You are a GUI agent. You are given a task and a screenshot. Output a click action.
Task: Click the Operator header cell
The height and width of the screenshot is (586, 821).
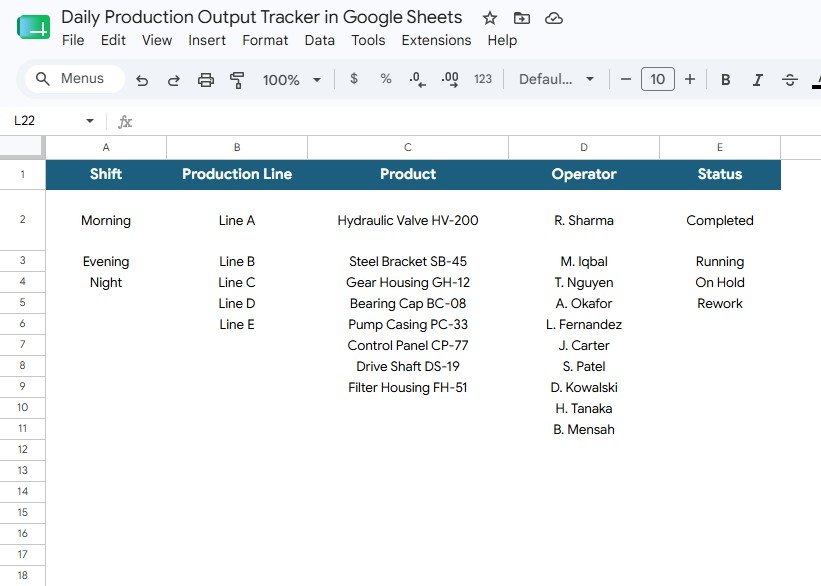click(x=584, y=174)
